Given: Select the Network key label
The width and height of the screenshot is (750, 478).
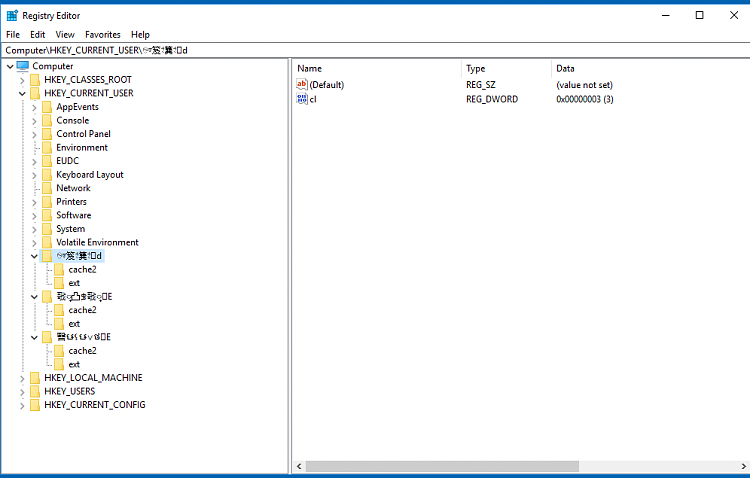Looking at the screenshot, I should 73,188.
